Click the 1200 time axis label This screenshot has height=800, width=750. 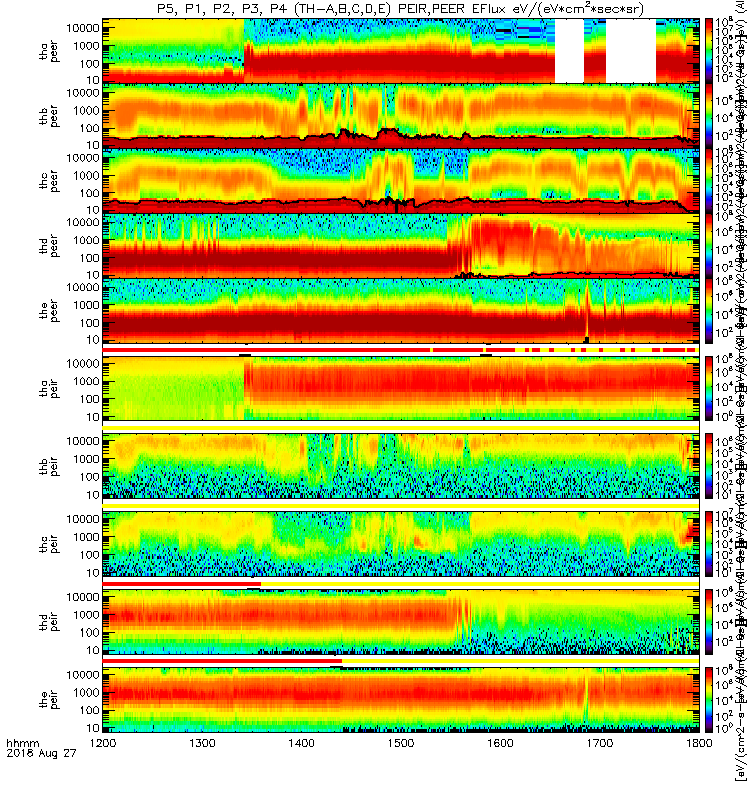[103, 743]
